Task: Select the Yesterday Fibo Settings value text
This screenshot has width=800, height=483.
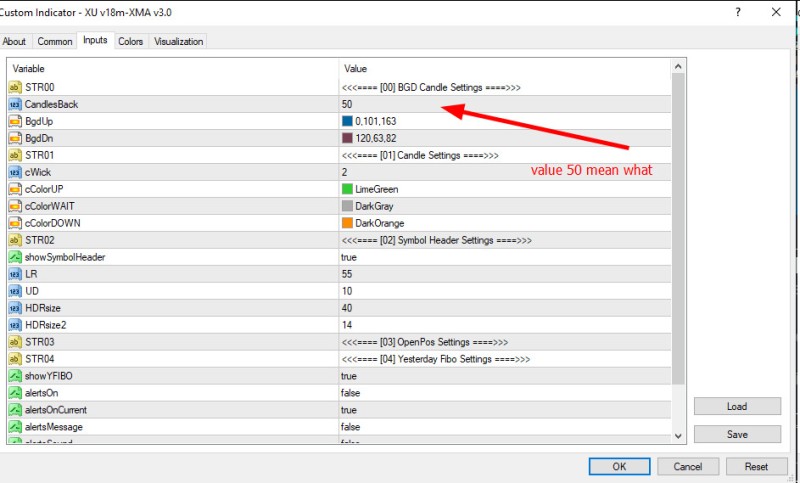Action: tap(435, 359)
